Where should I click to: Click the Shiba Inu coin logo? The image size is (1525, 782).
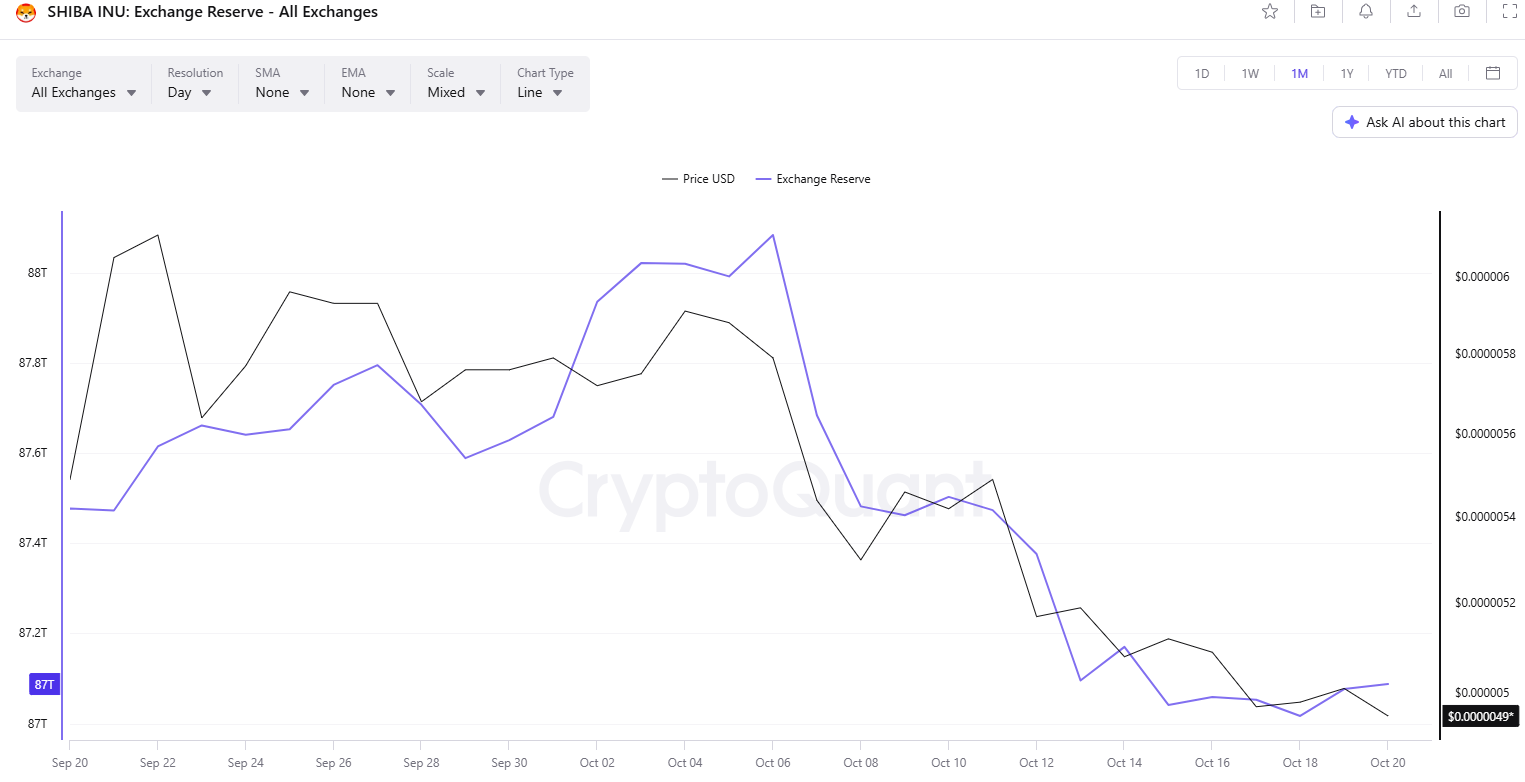pos(26,13)
